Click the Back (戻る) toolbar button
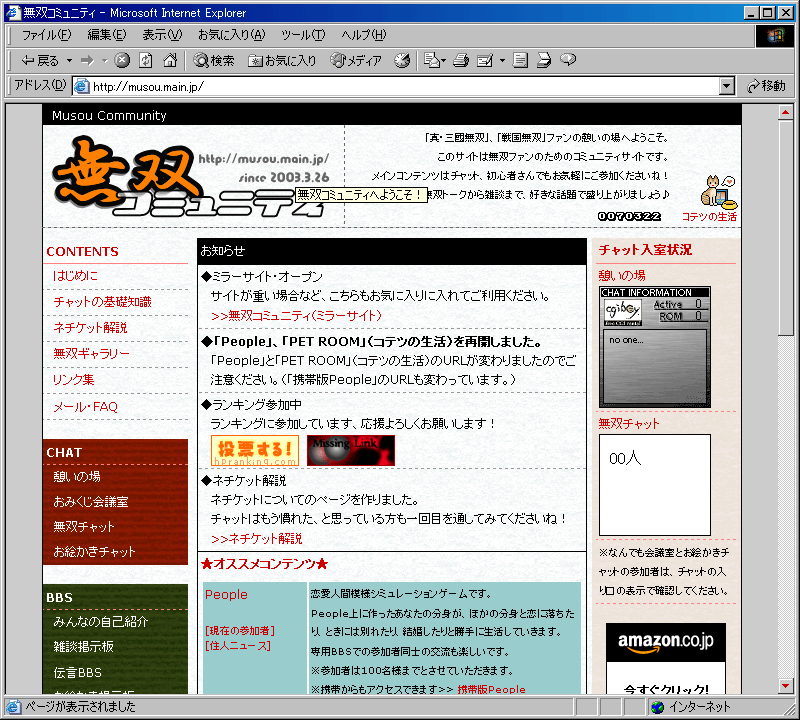 click(40, 61)
